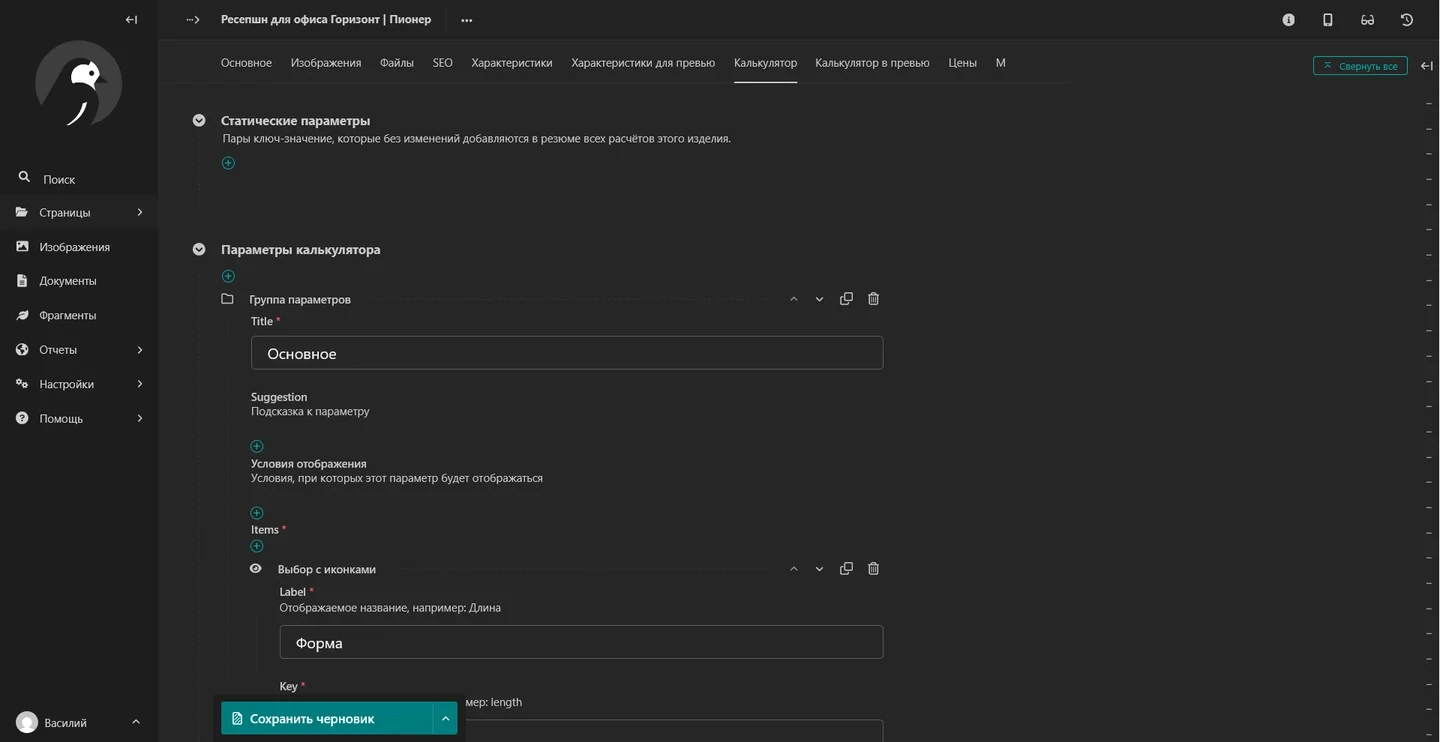Screen dimensions: 1440x742
Task: Move Группа параметров block down
Action: (820, 299)
